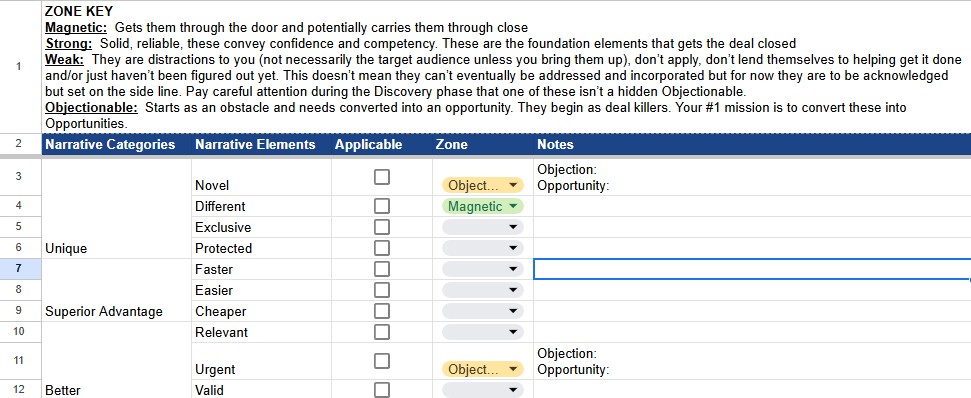This screenshot has height=398, width=971.
Task: Tick the checkbox next to Urgent
Action: click(x=382, y=360)
